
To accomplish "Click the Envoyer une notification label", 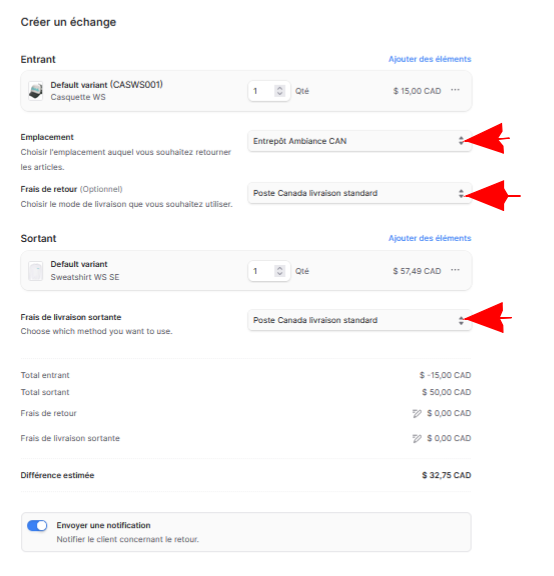I will coord(104,525).
